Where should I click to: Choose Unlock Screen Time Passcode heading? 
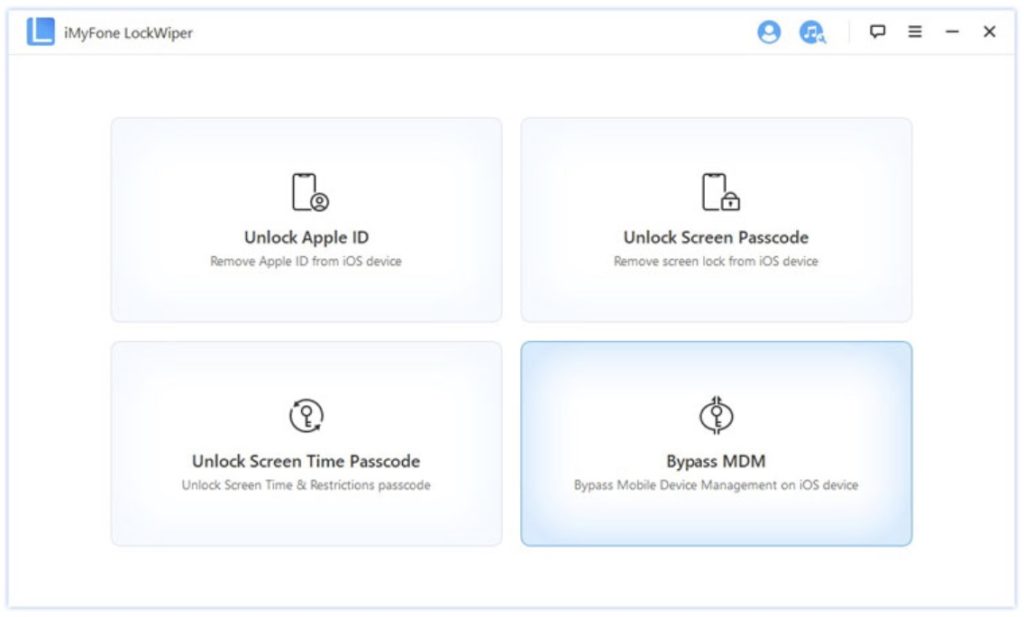click(x=306, y=461)
